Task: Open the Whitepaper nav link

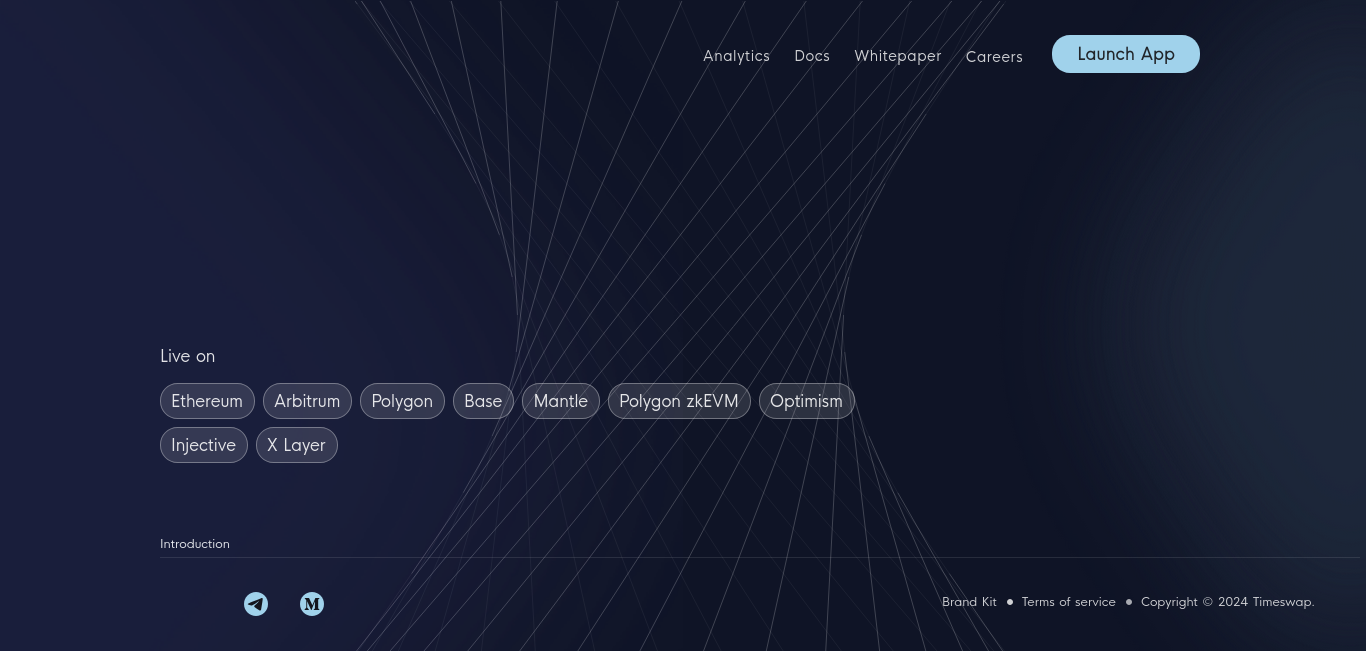Action: click(x=898, y=56)
